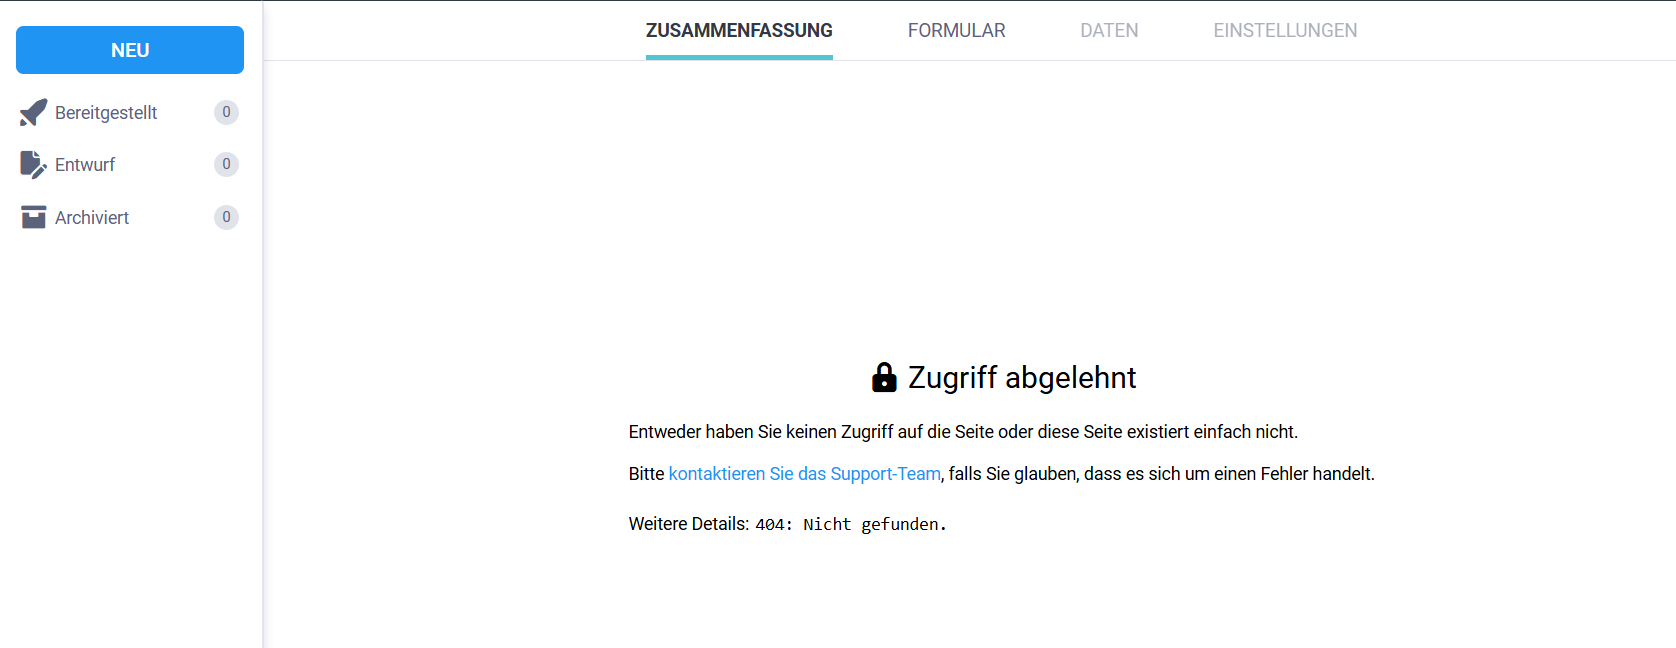Click the padlock icon next to heading

(x=884, y=377)
